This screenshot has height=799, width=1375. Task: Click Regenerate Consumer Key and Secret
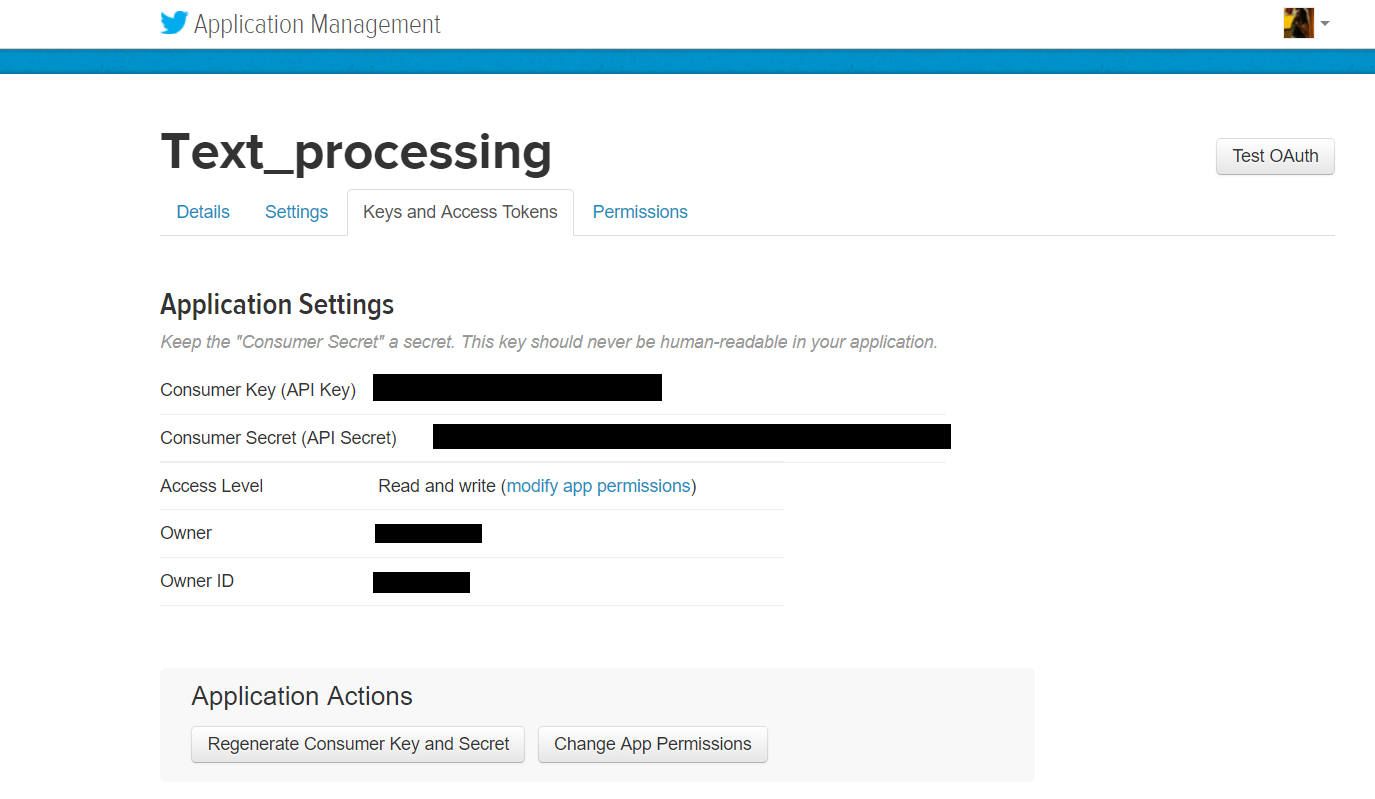pyautogui.click(x=358, y=744)
